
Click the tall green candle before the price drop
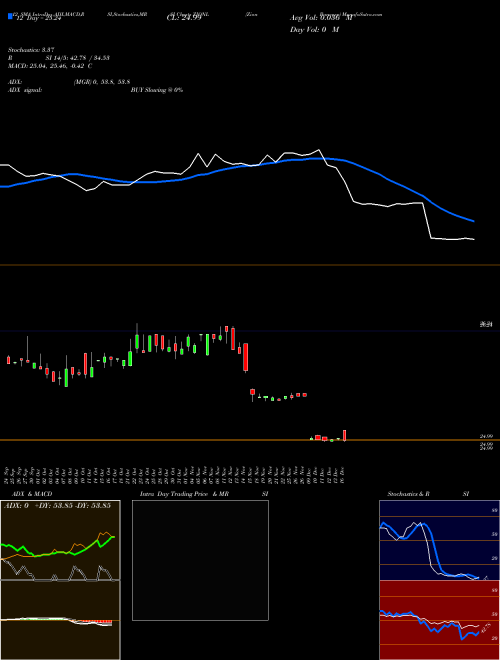click(x=207, y=345)
